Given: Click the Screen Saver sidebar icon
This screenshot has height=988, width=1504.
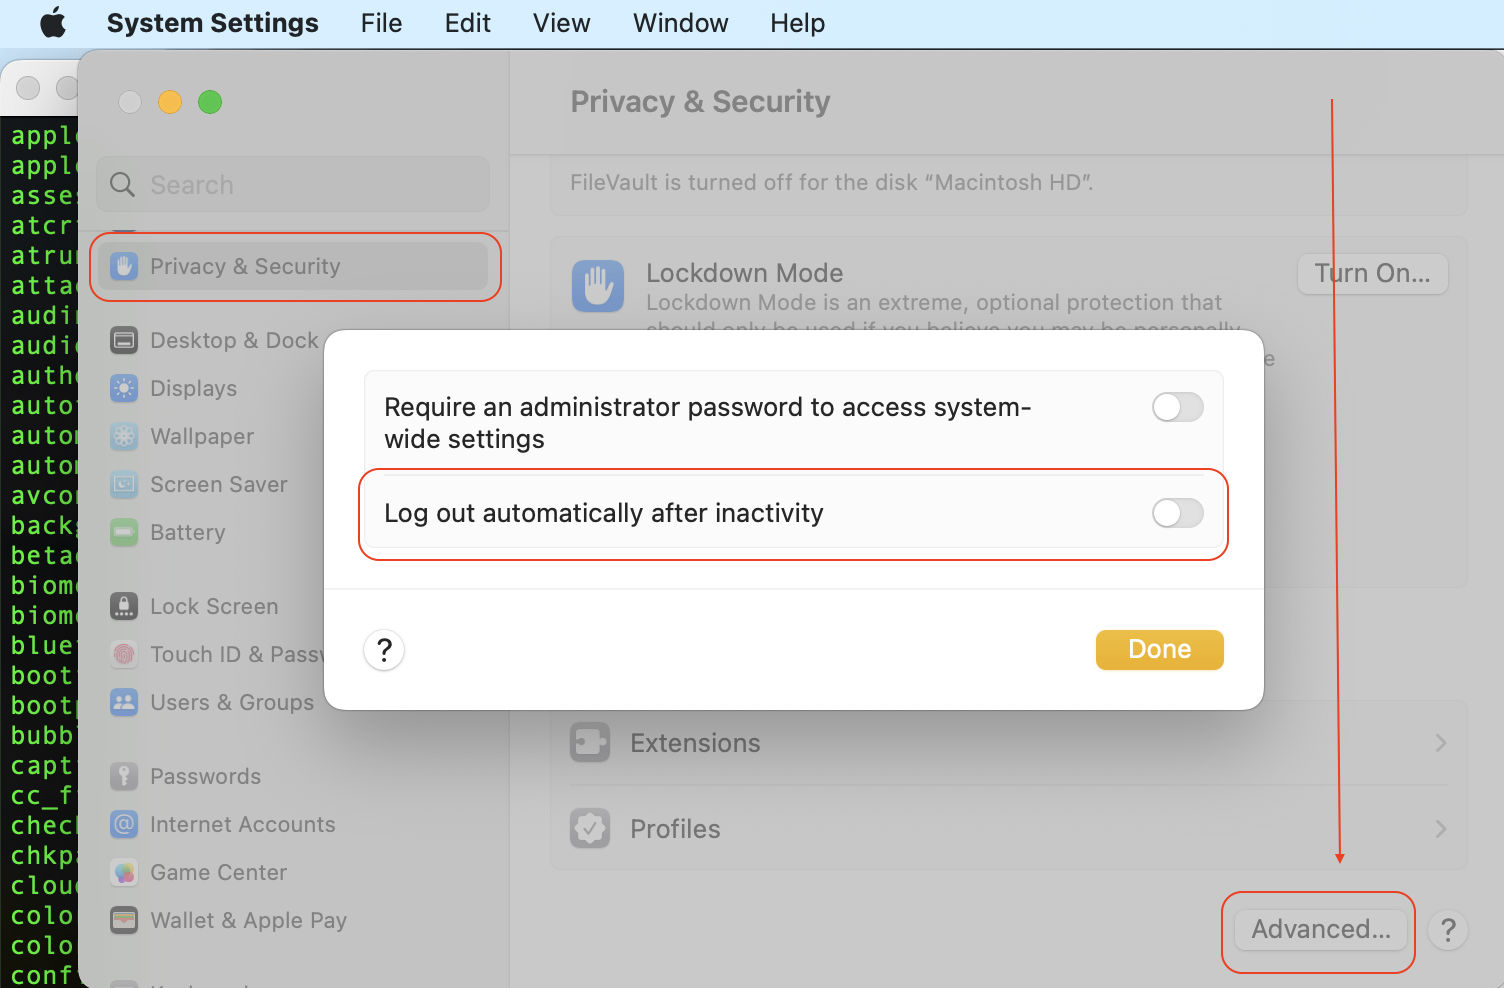Looking at the screenshot, I should [x=124, y=484].
